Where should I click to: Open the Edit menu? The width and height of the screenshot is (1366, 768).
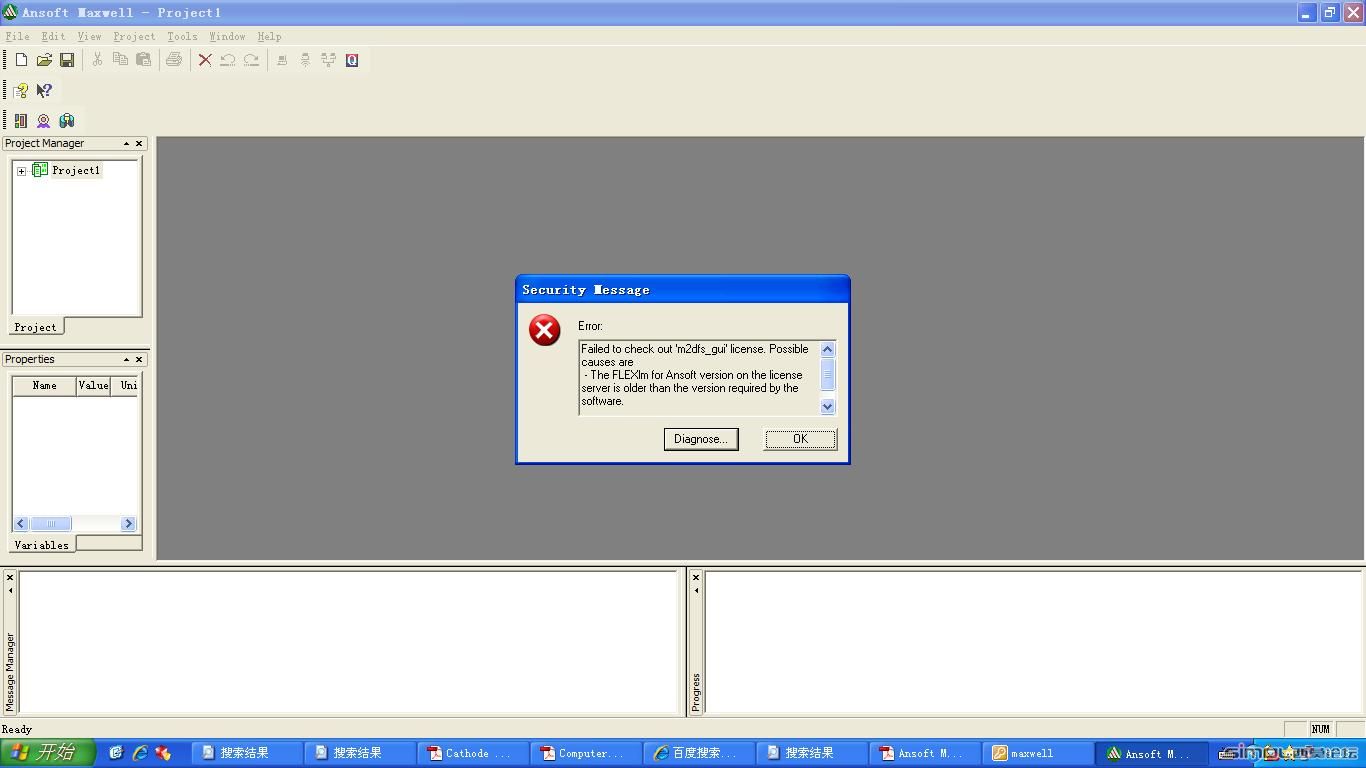point(53,36)
